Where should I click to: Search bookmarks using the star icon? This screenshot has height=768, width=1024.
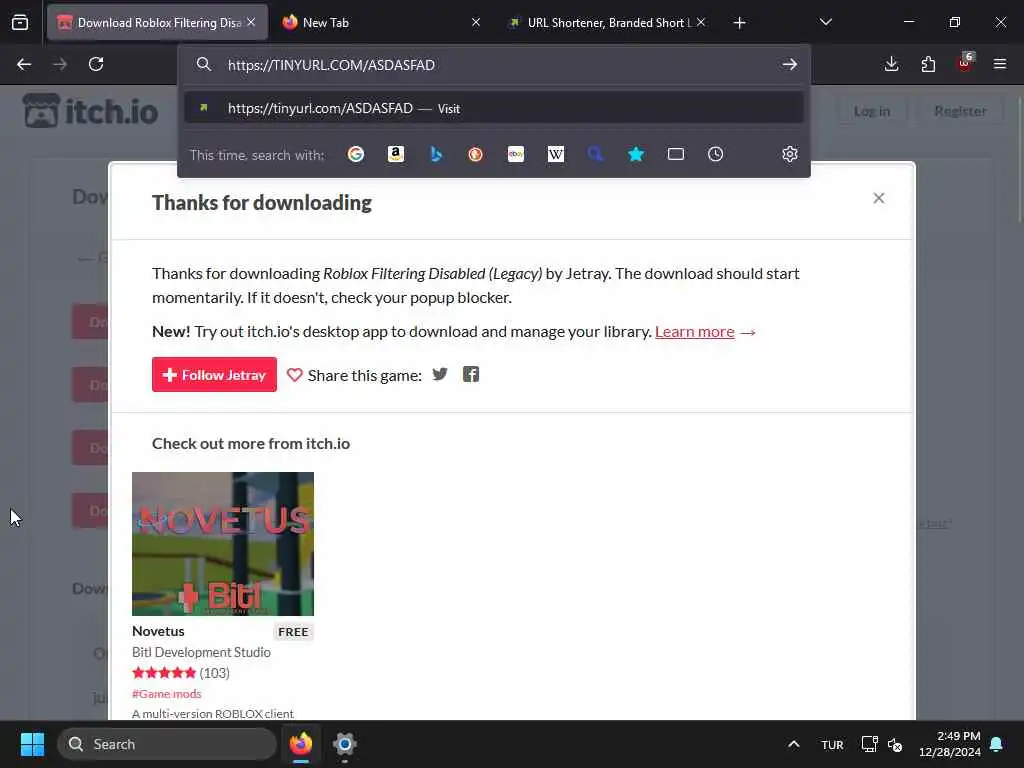(x=636, y=154)
